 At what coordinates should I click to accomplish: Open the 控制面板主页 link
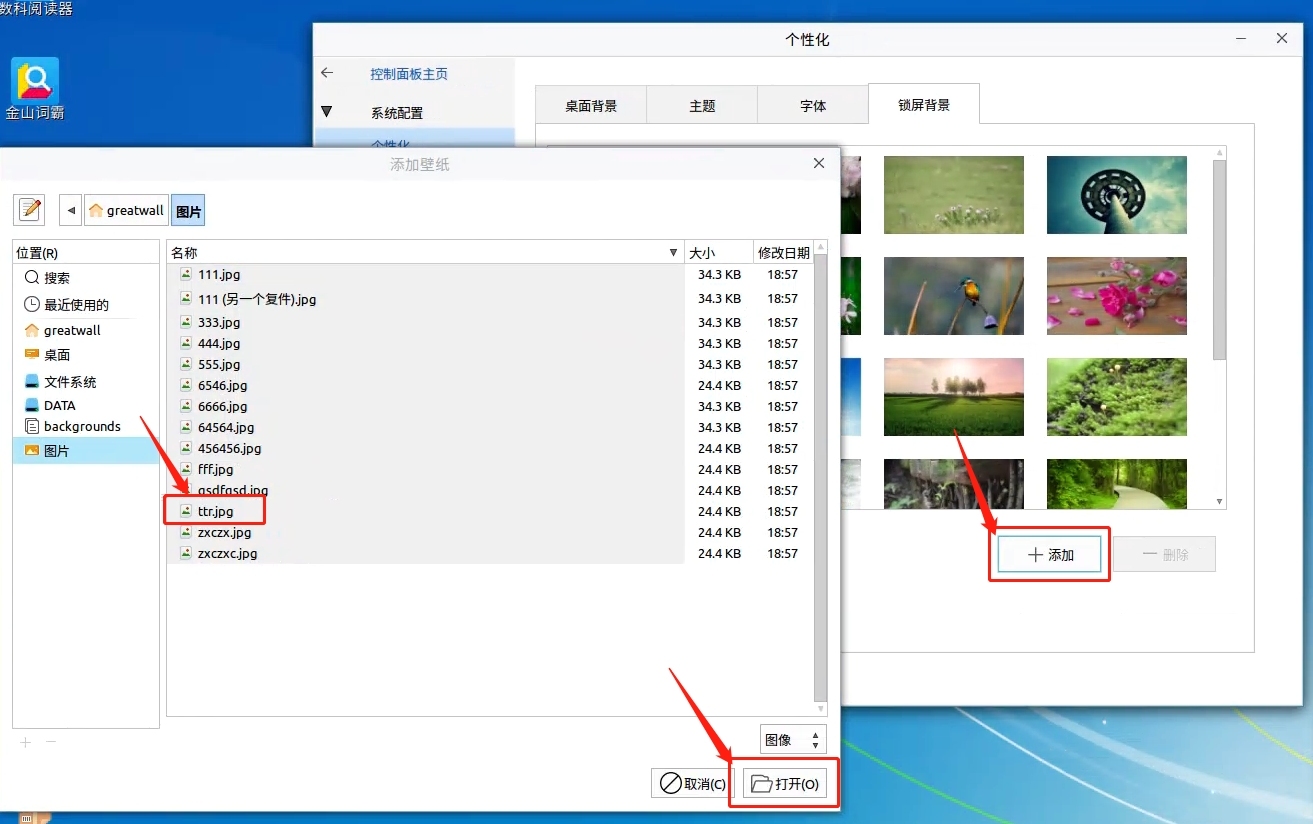pos(409,74)
